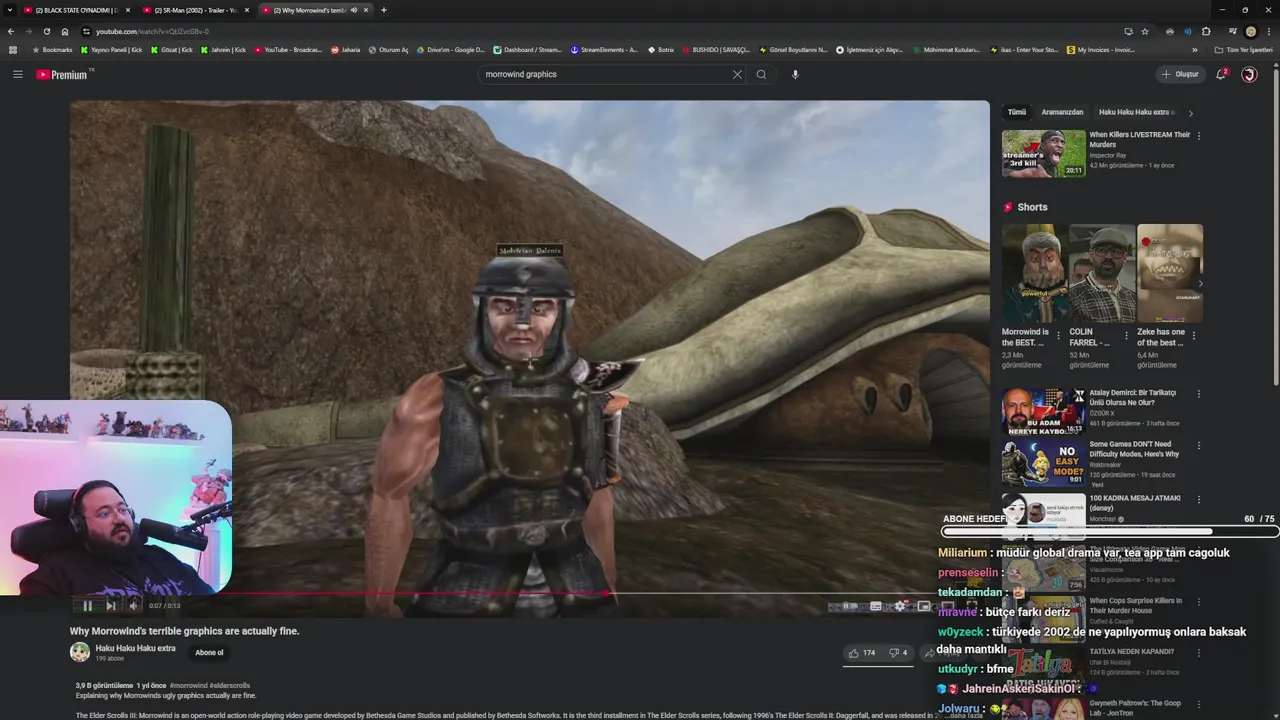Open Oluştur create menu
Image resolution: width=1280 pixels, height=720 pixels.
[x=1180, y=74]
